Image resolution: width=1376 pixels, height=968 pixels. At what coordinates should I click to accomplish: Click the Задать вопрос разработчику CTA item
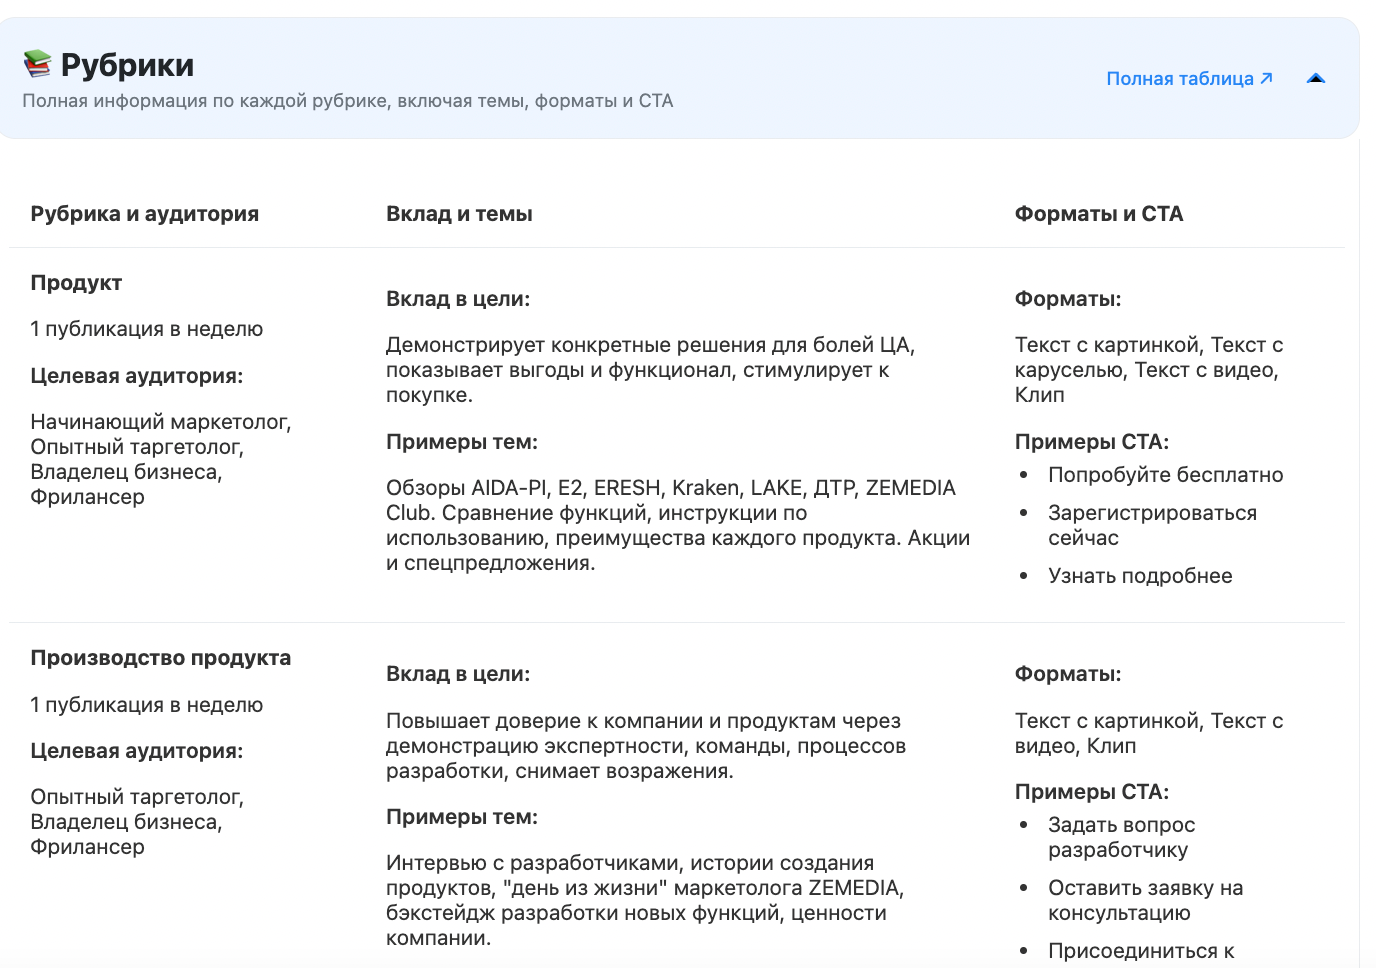tap(1121, 837)
